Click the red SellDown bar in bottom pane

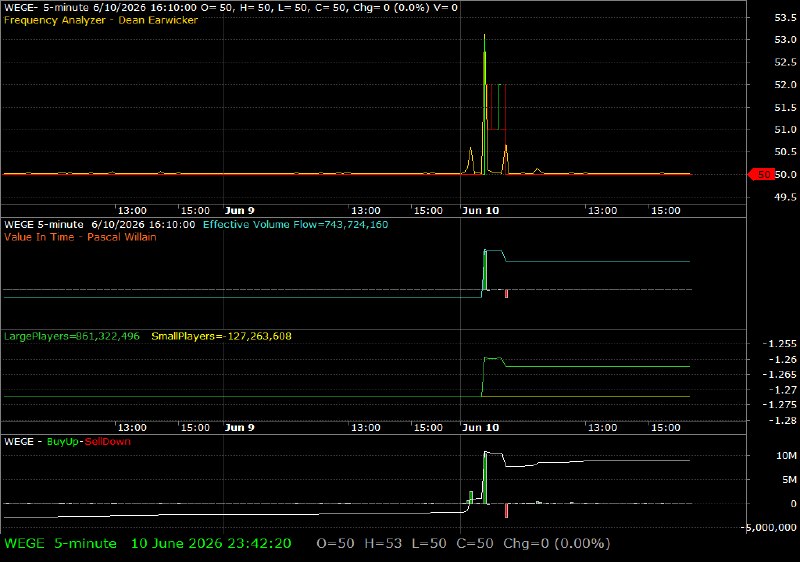[x=506, y=510]
